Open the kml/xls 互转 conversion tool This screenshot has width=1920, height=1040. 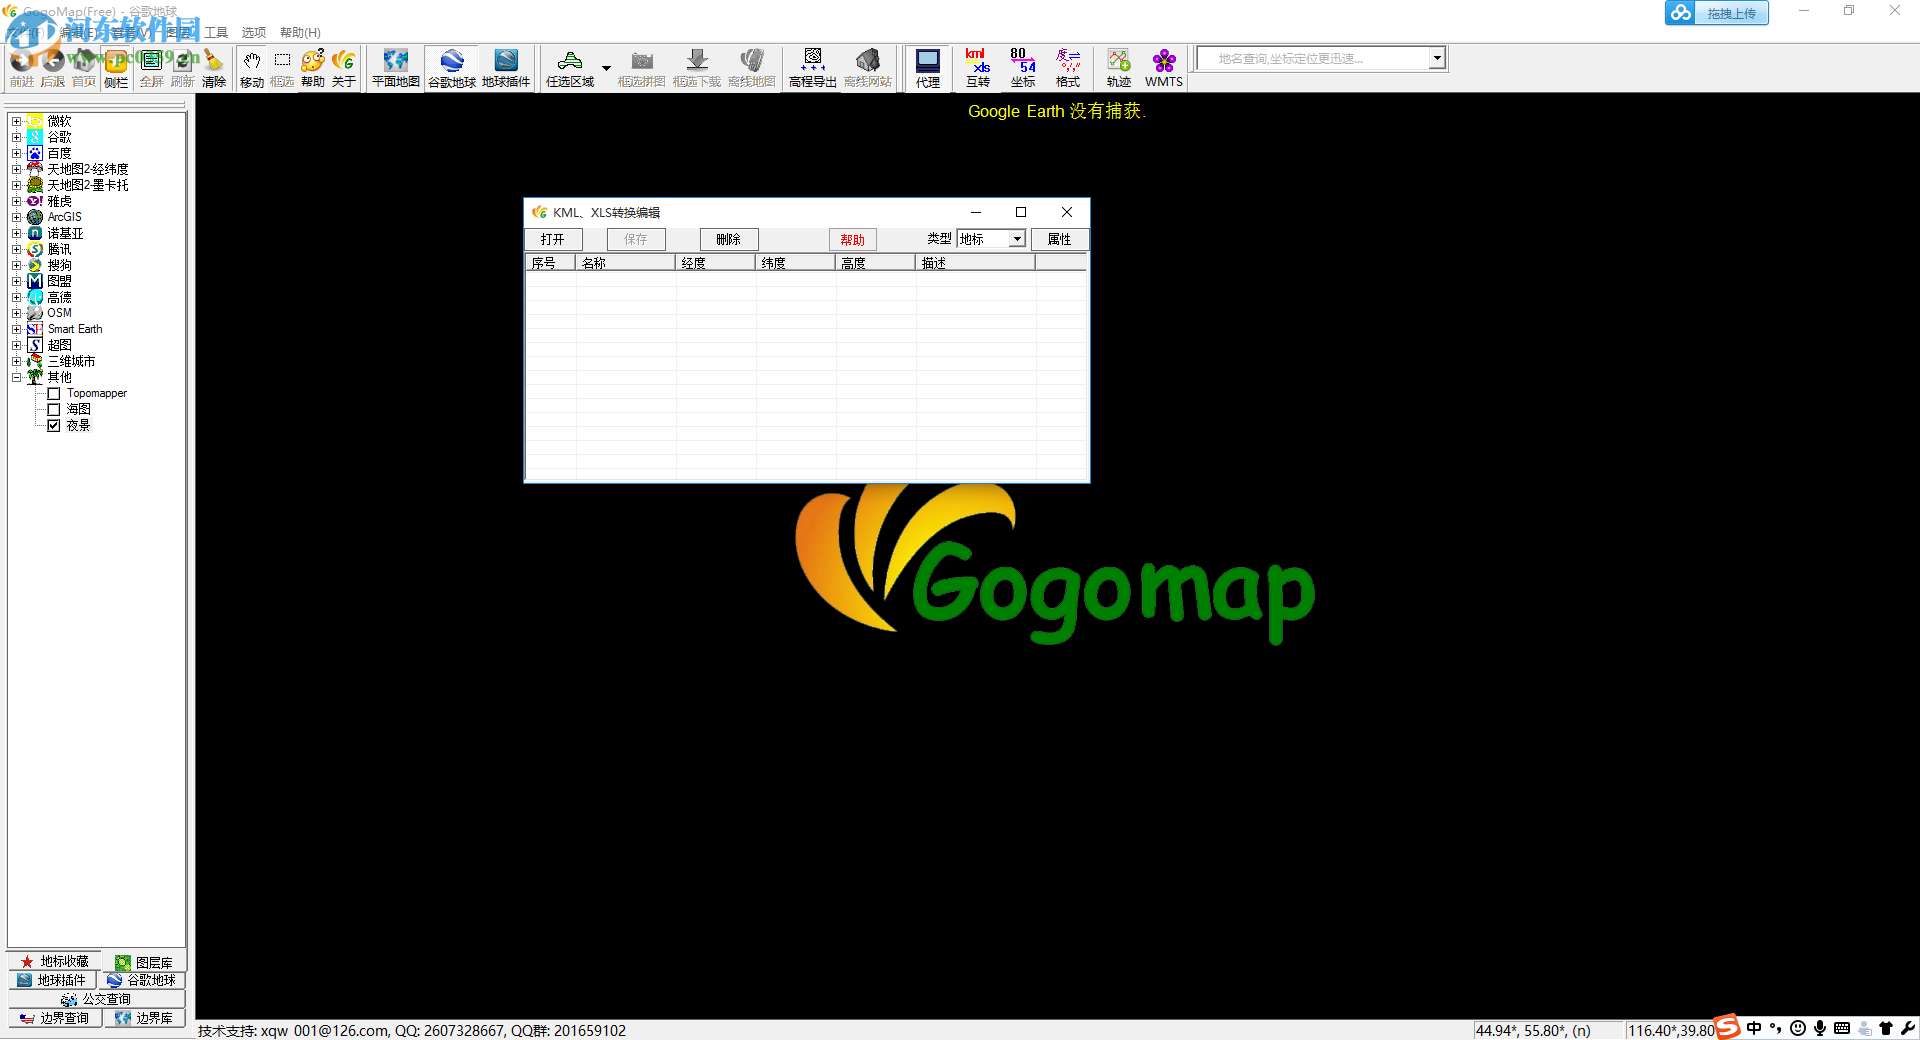click(978, 68)
